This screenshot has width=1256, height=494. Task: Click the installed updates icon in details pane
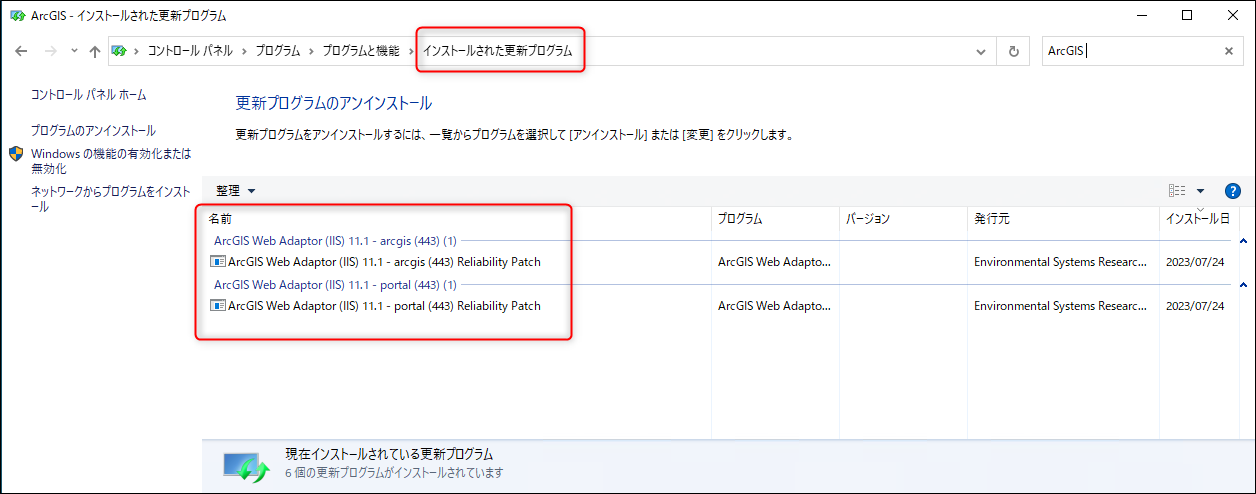click(x=246, y=466)
